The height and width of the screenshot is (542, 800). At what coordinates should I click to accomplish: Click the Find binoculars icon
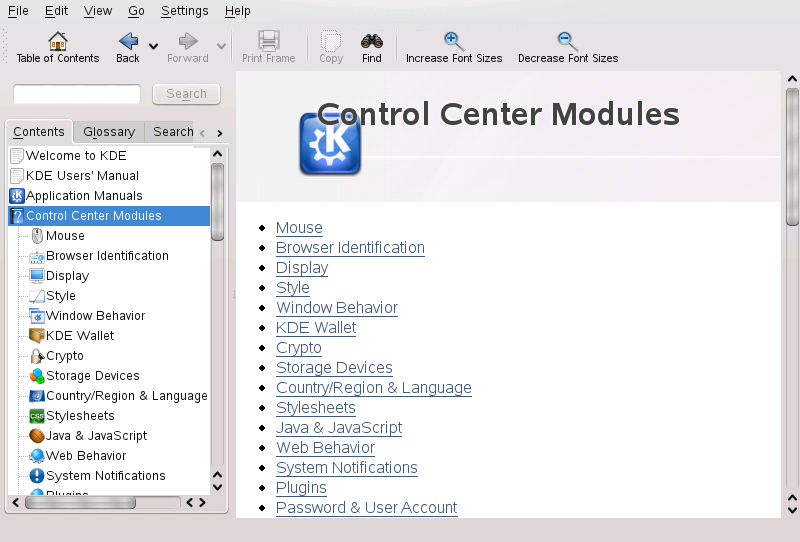[372, 41]
